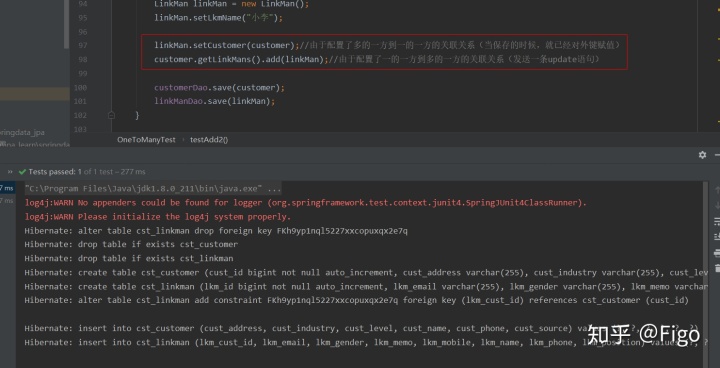
Task: Place cursor on customerDao.save(customer) line
Action: [x=219, y=88]
